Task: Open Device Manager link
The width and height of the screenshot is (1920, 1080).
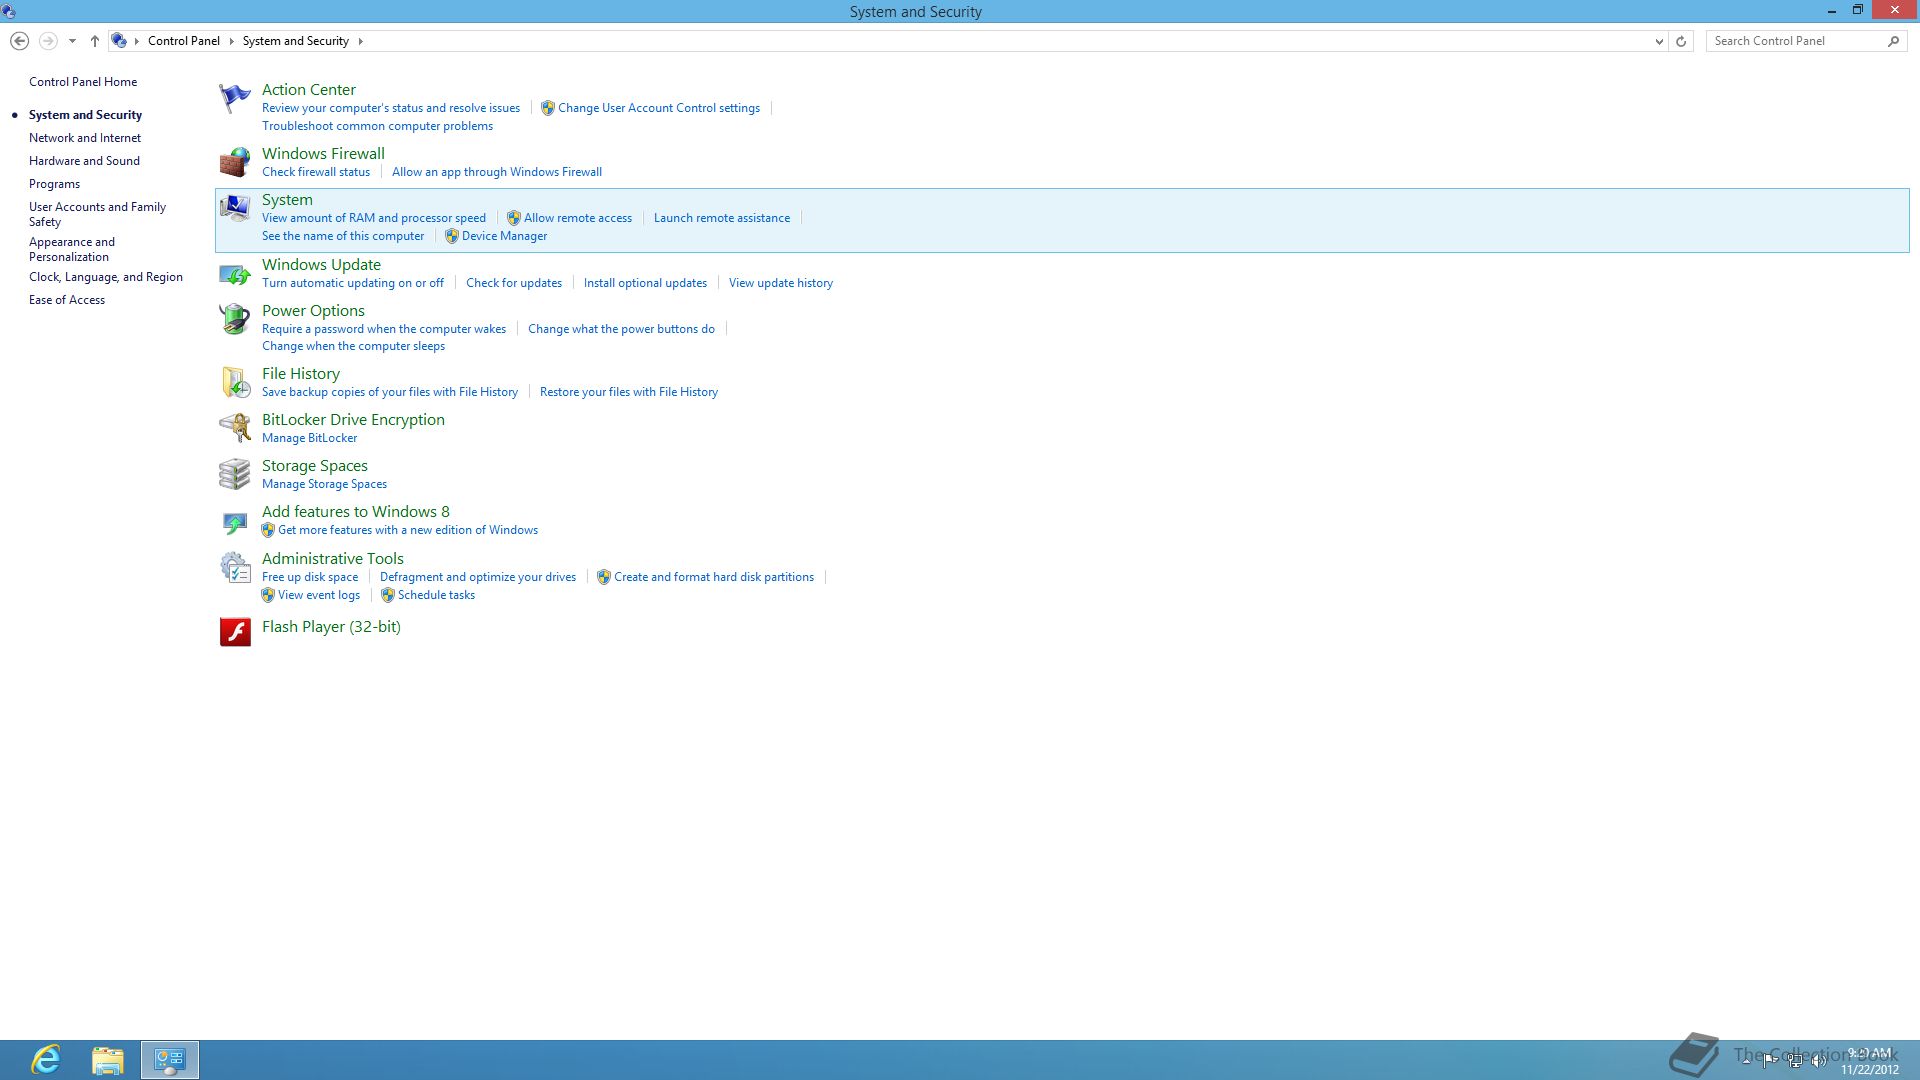Action: click(504, 236)
